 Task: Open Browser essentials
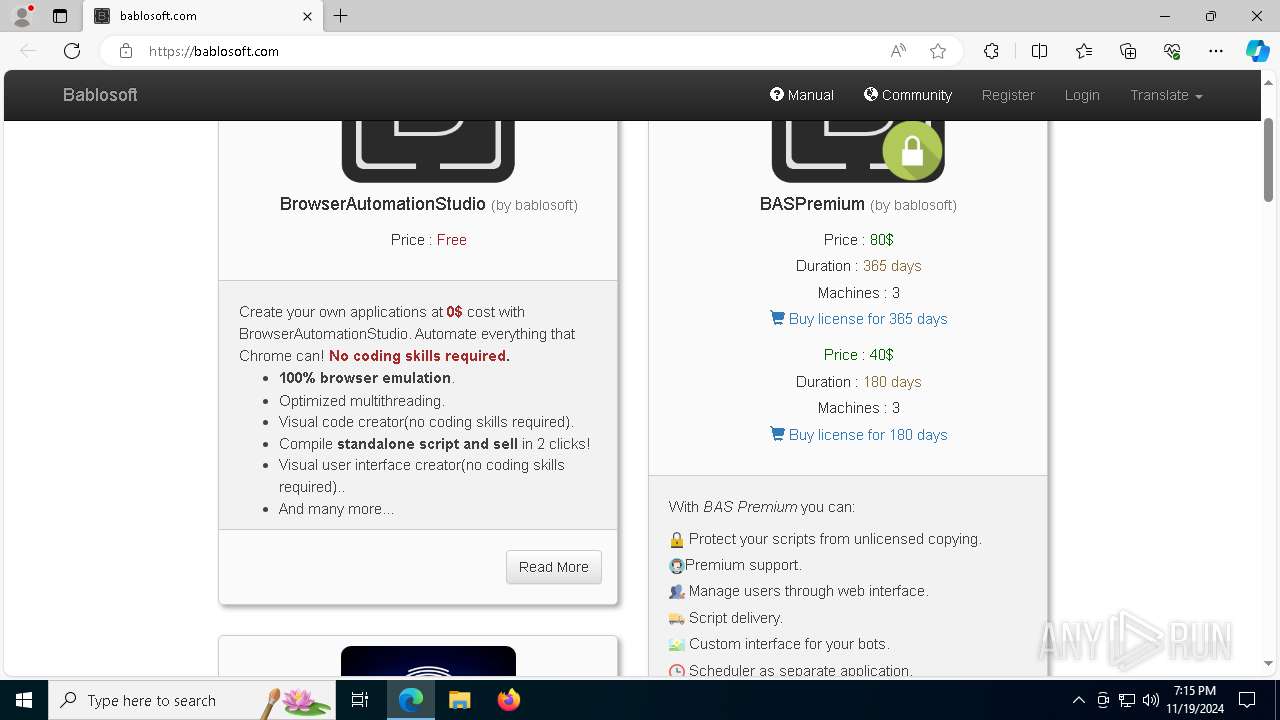[1172, 51]
